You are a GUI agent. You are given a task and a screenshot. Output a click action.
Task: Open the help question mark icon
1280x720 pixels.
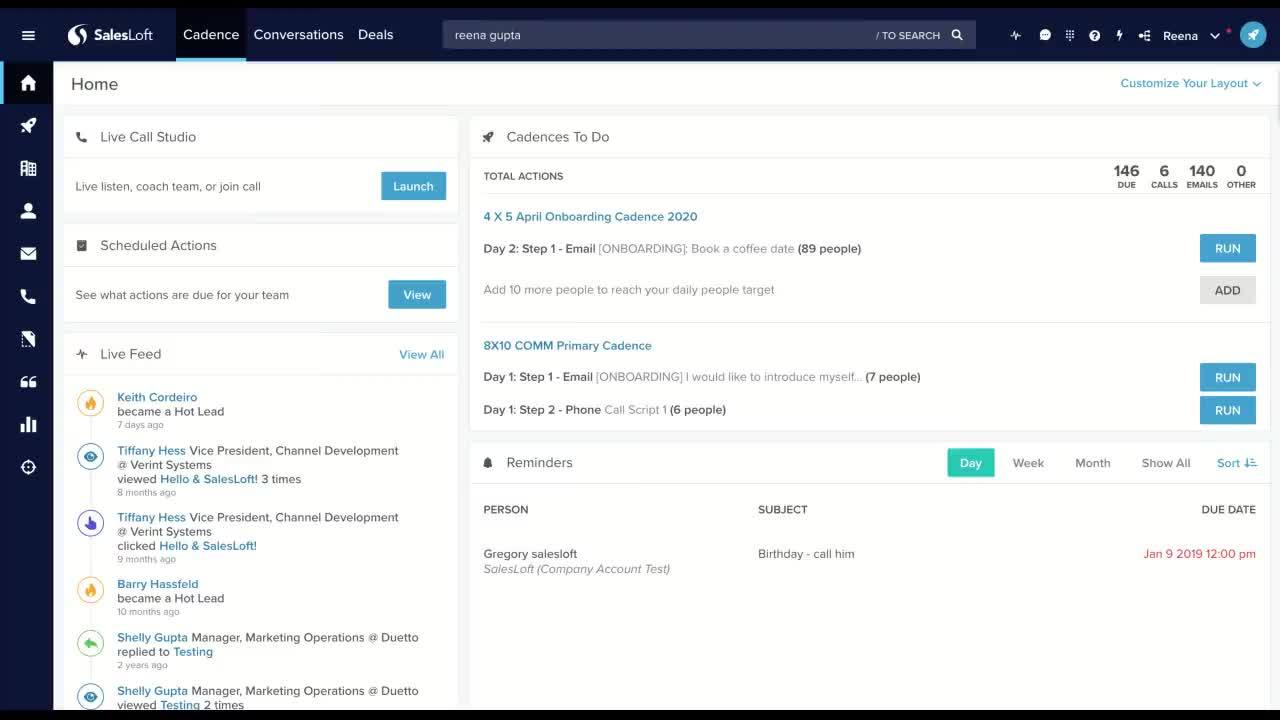[1095, 35]
